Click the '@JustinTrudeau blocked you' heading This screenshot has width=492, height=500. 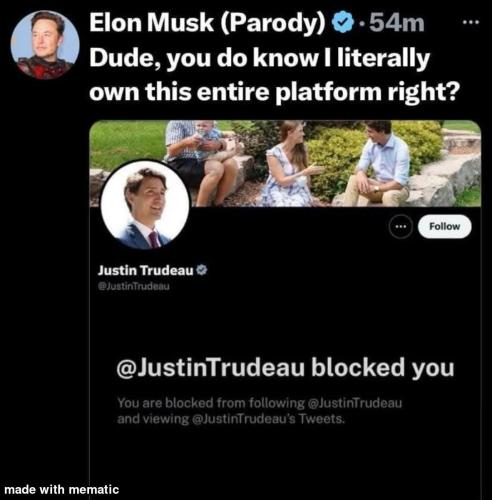285,367
